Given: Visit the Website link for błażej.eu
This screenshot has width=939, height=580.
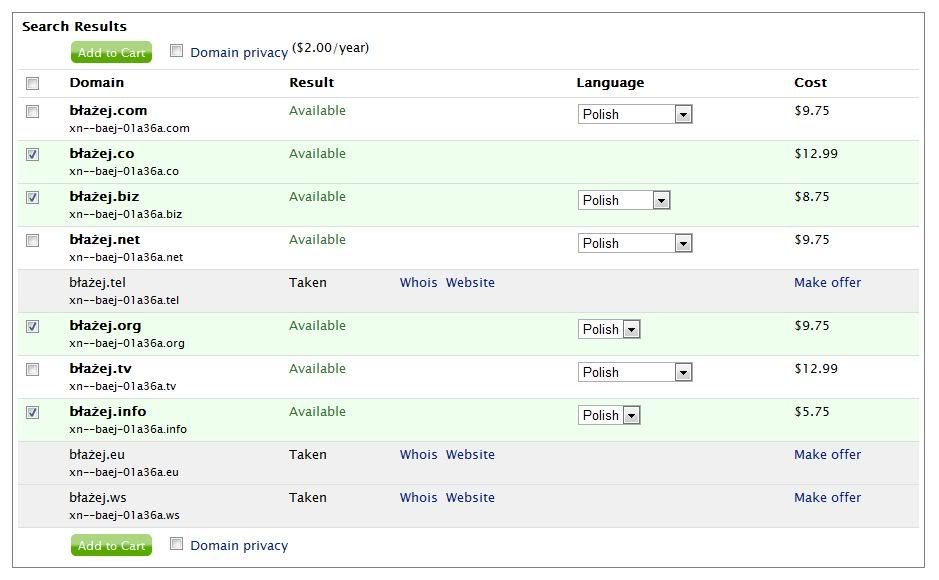Looking at the screenshot, I should pos(470,455).
